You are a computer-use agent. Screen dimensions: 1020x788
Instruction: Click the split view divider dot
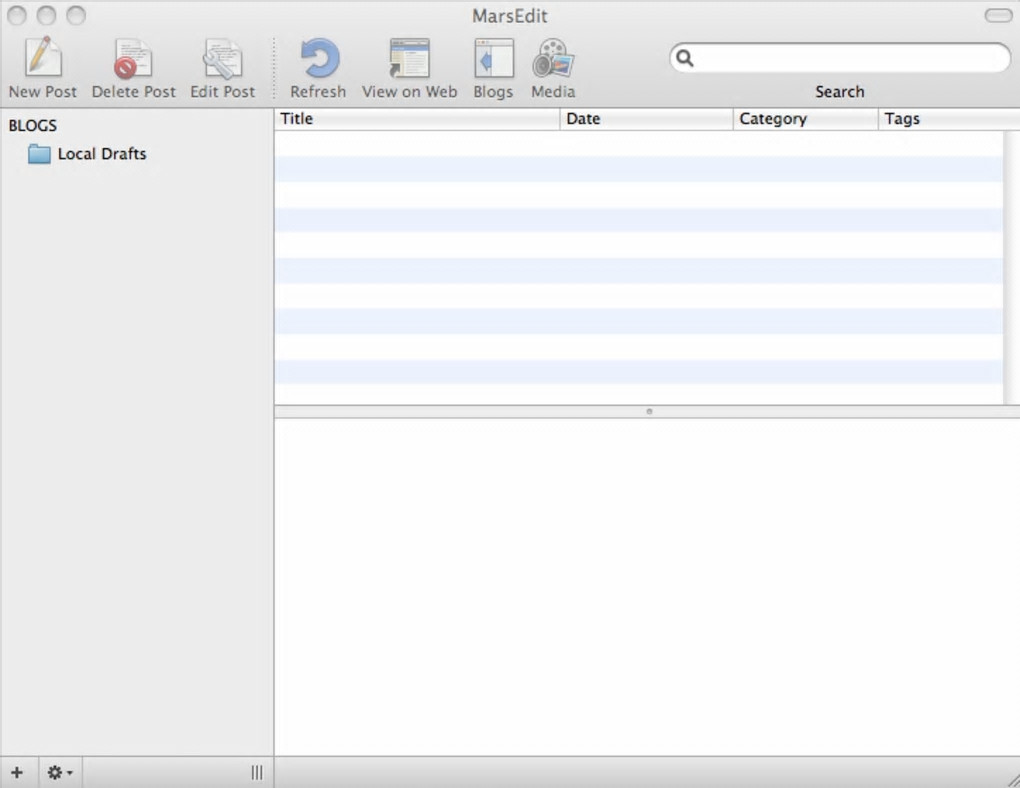tap(649, 411)
